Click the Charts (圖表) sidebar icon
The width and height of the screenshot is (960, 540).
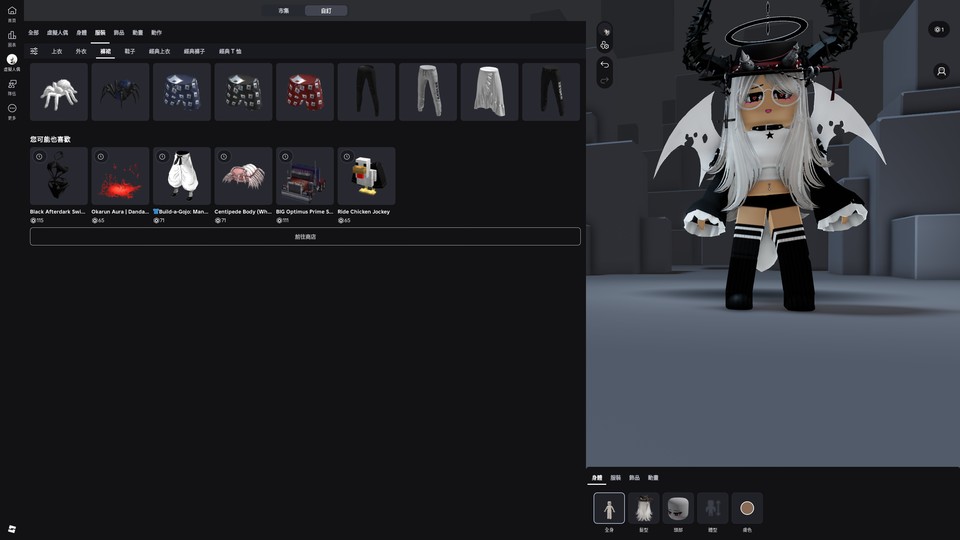tap(12, 37)
